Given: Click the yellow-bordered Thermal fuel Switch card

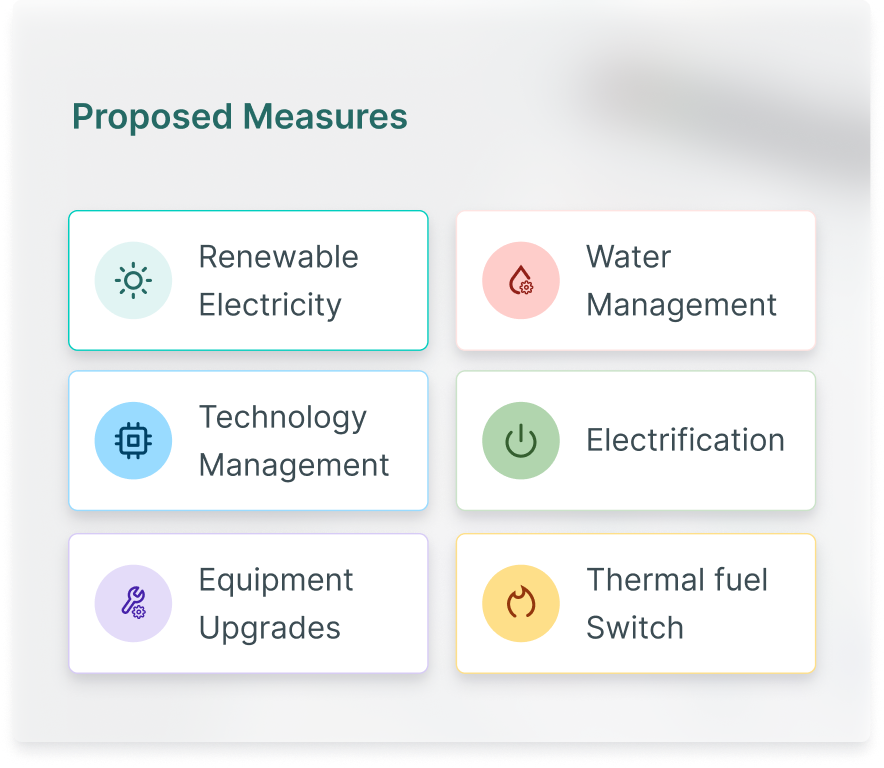Looking at the screenshot, I should (x=636, y=603).
